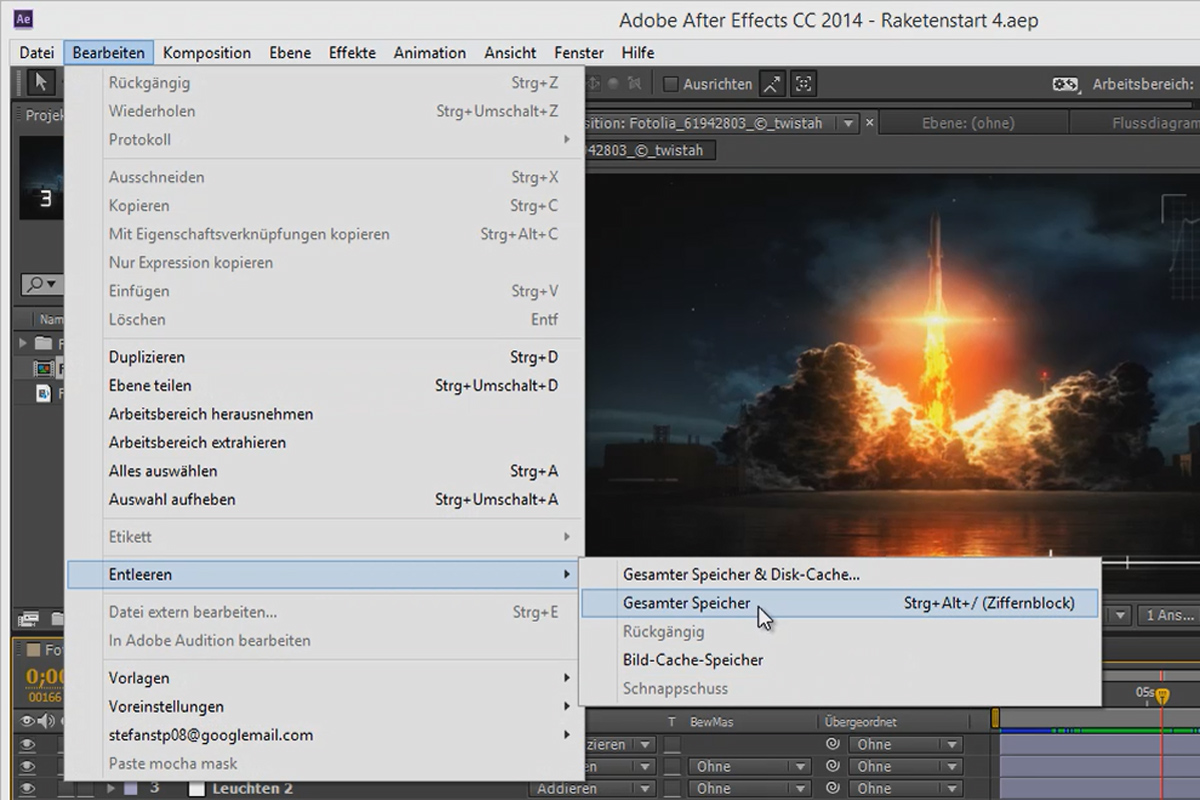Open the composition tab dropdown arrow
The width and height of the screenshot is (1200, 800).
[x=849, y=123]
